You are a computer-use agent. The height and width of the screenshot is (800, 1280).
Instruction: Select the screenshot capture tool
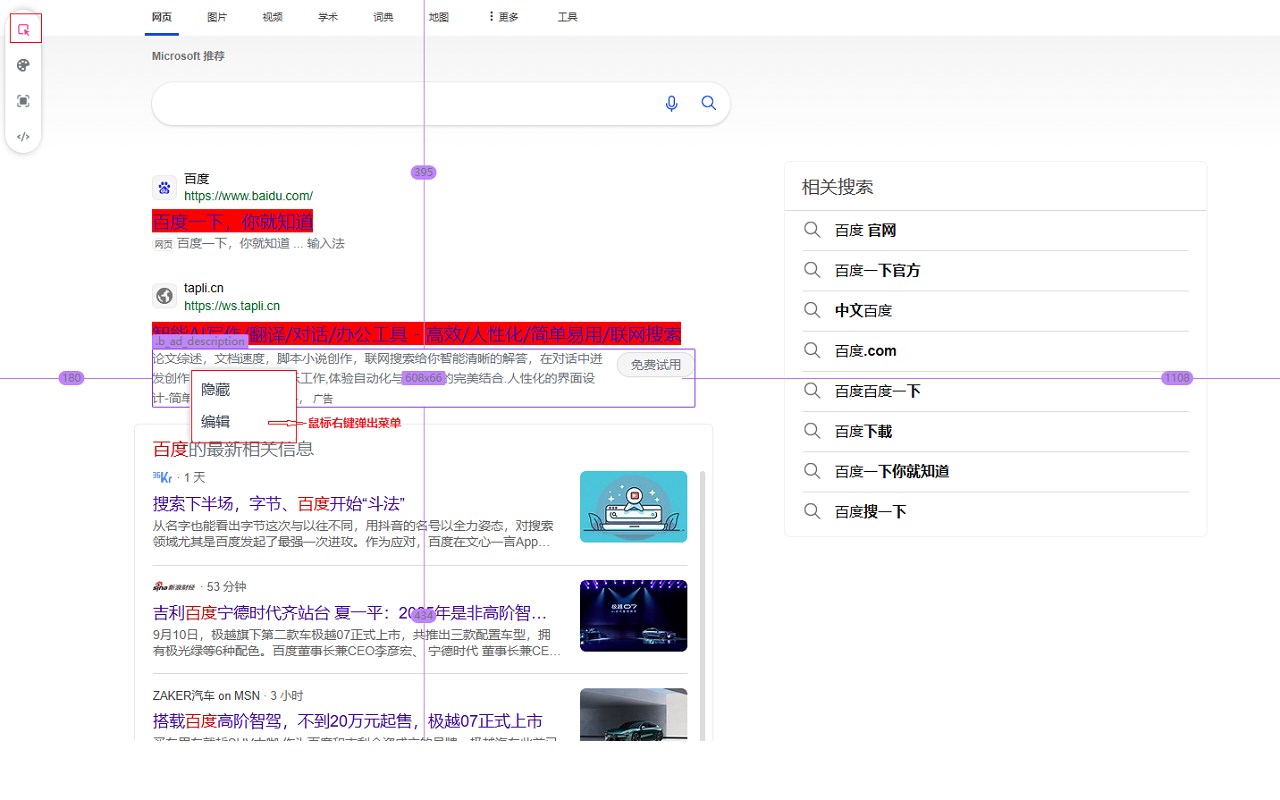pos(24,101)
